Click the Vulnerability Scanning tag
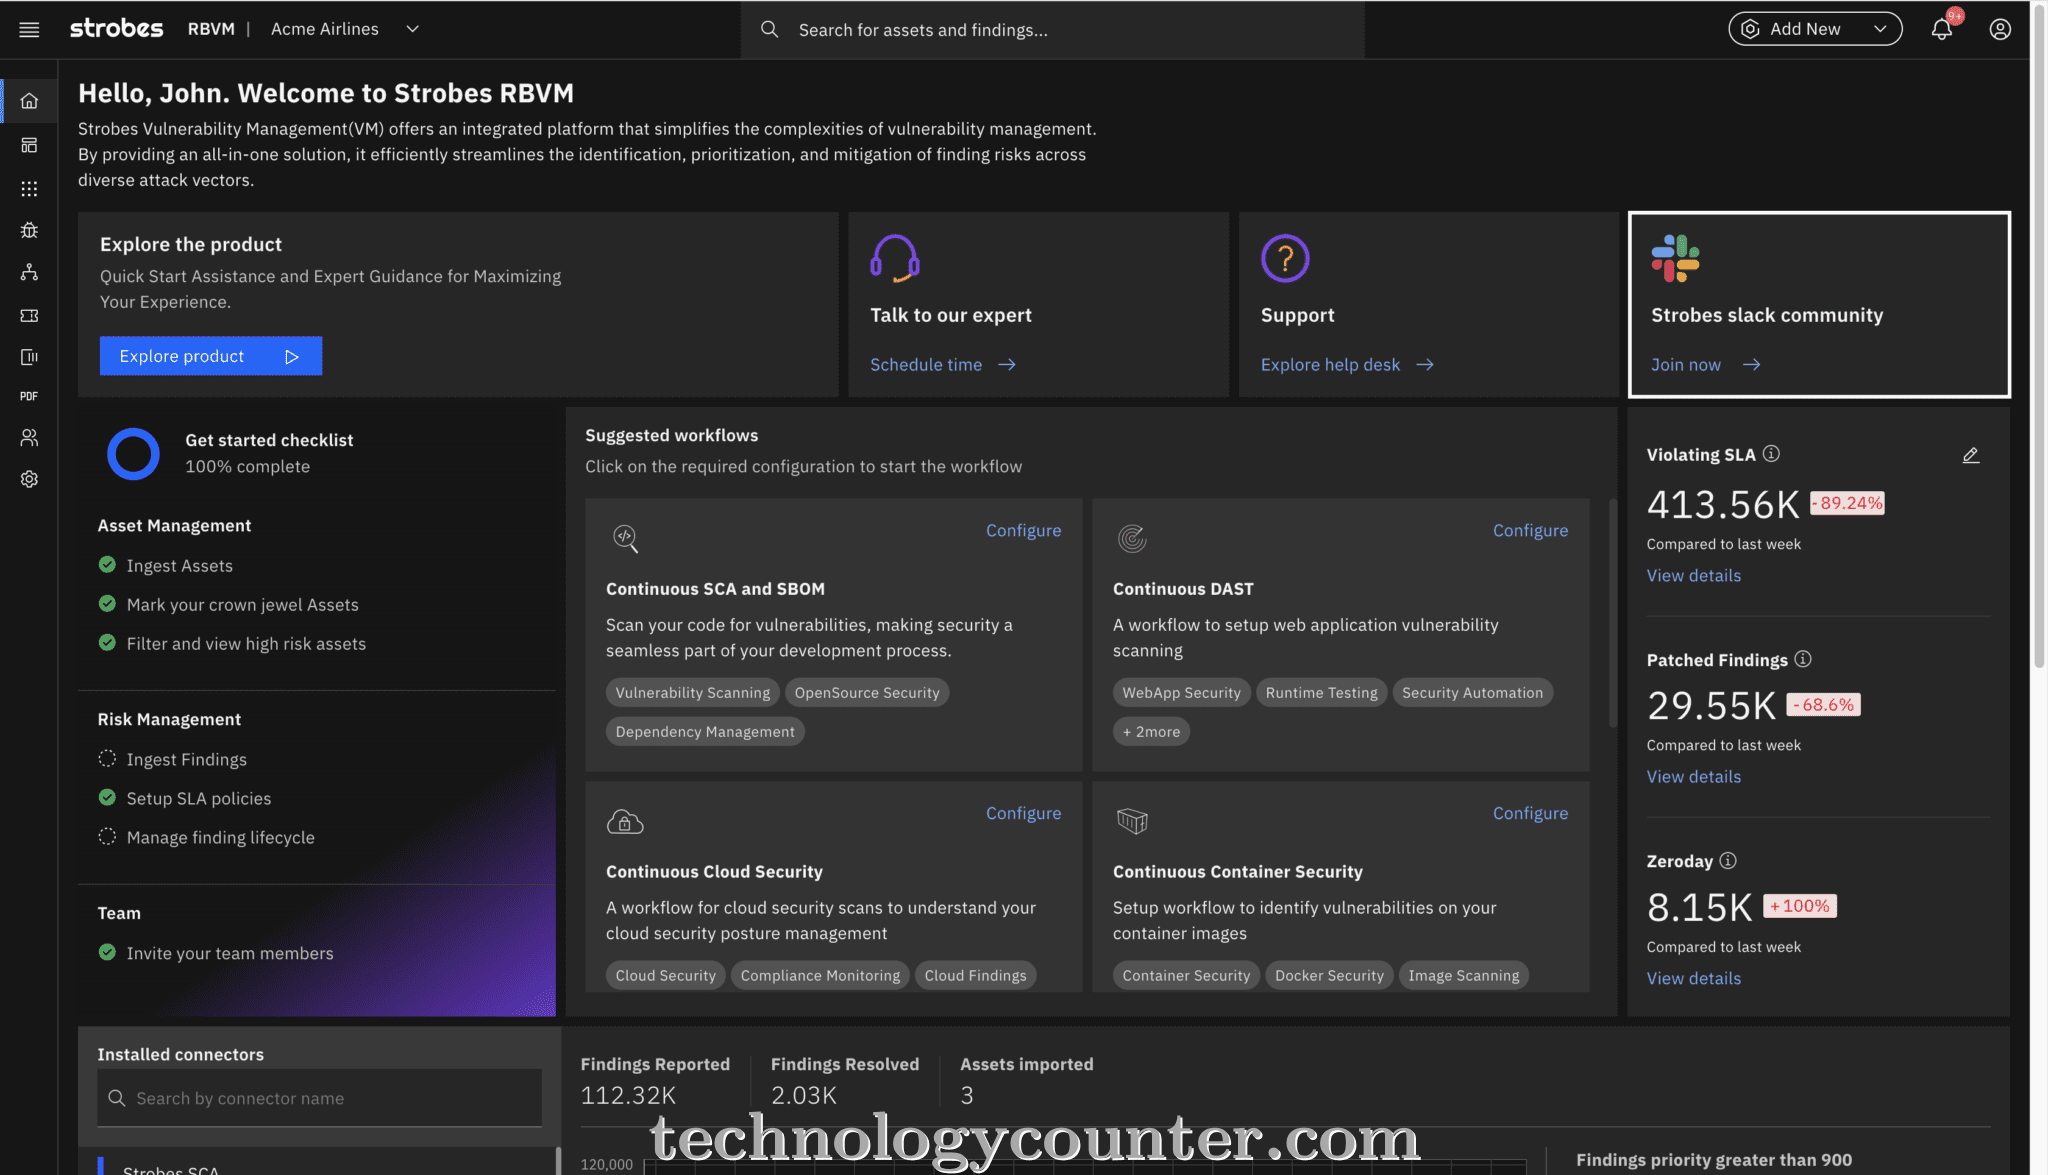 (693, 692)
